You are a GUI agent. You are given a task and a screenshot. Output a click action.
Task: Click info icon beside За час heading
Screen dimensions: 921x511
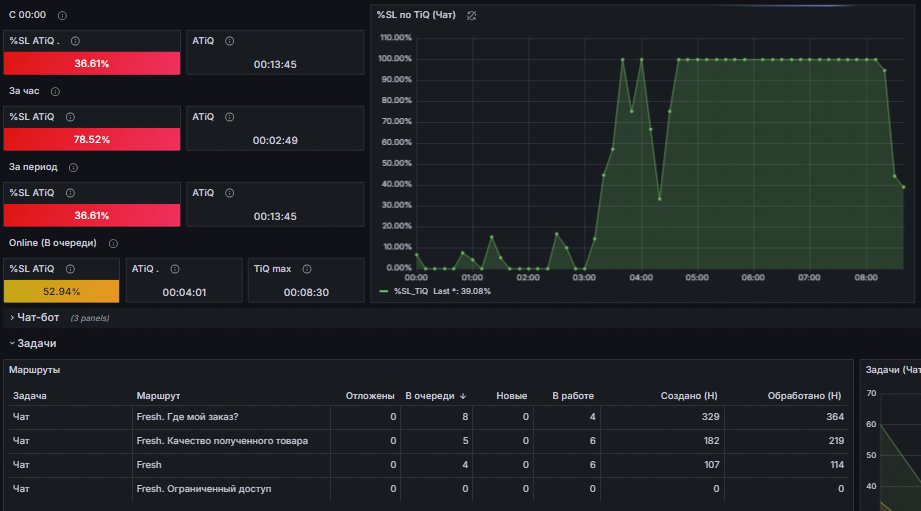pyautogui.click(x=55, y=92)
